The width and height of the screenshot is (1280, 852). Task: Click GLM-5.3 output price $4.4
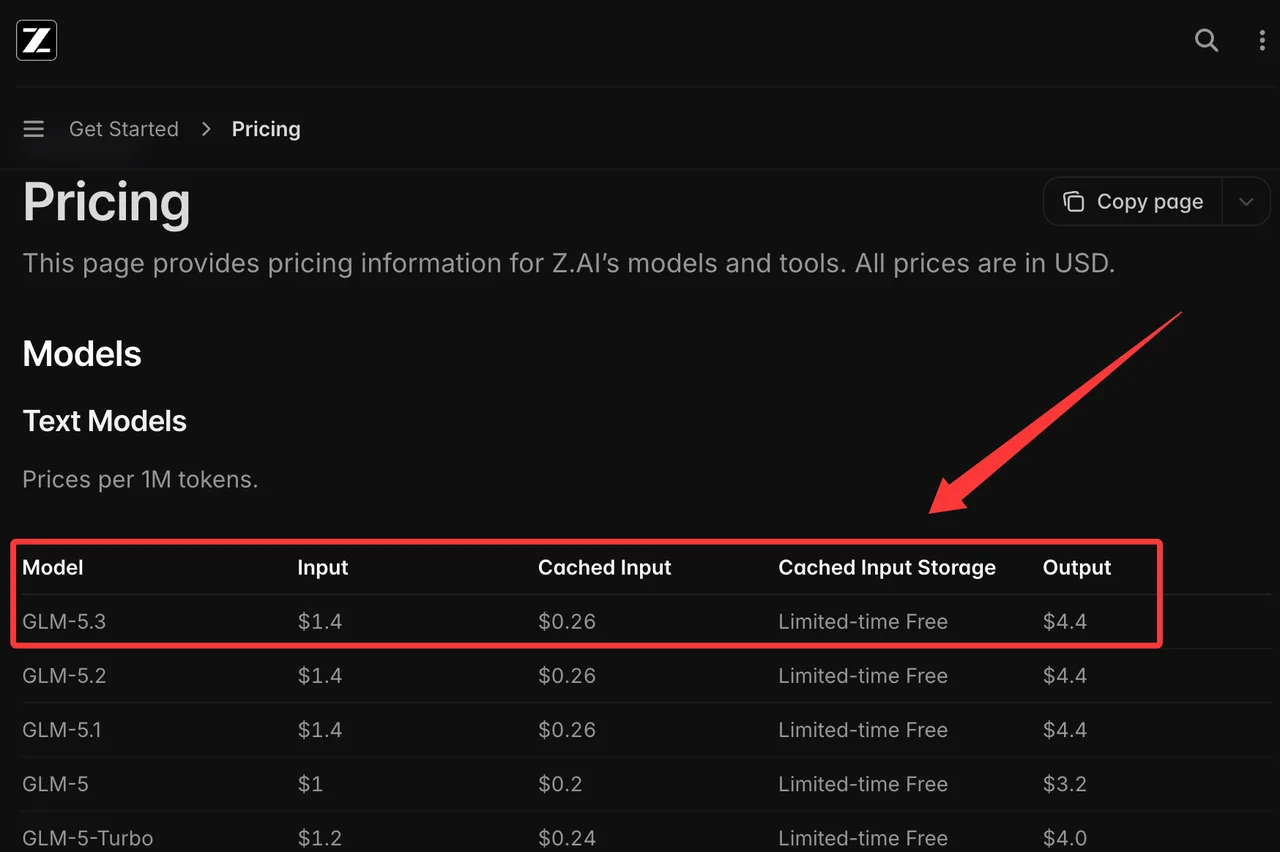pos(1065,622)
